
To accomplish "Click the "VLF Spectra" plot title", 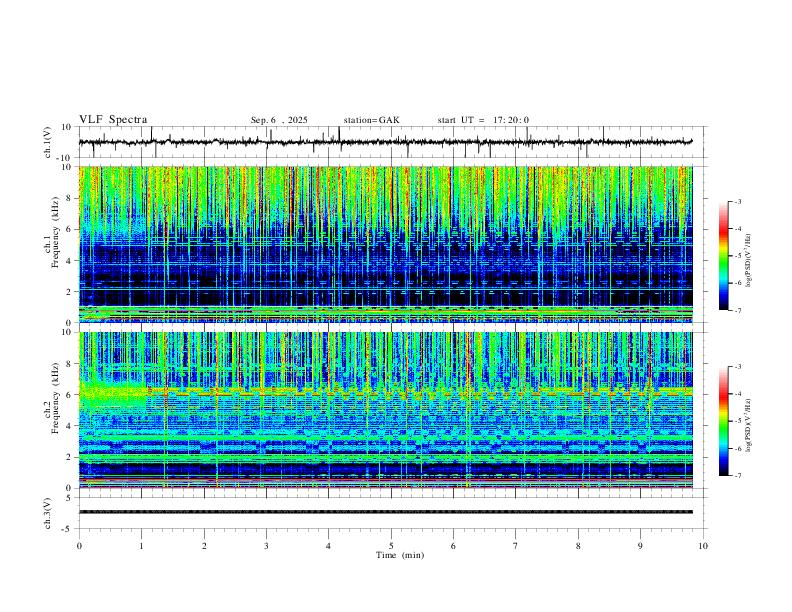I will point(113,120).
